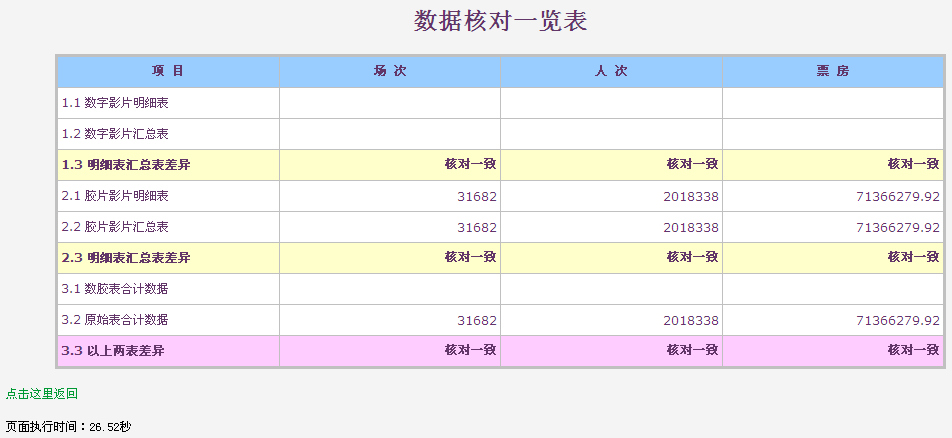Click 核对一致 under 票房 in row 2.3
Image resolution: width=952 pixels, height=438 pixels.
point(914,257)
